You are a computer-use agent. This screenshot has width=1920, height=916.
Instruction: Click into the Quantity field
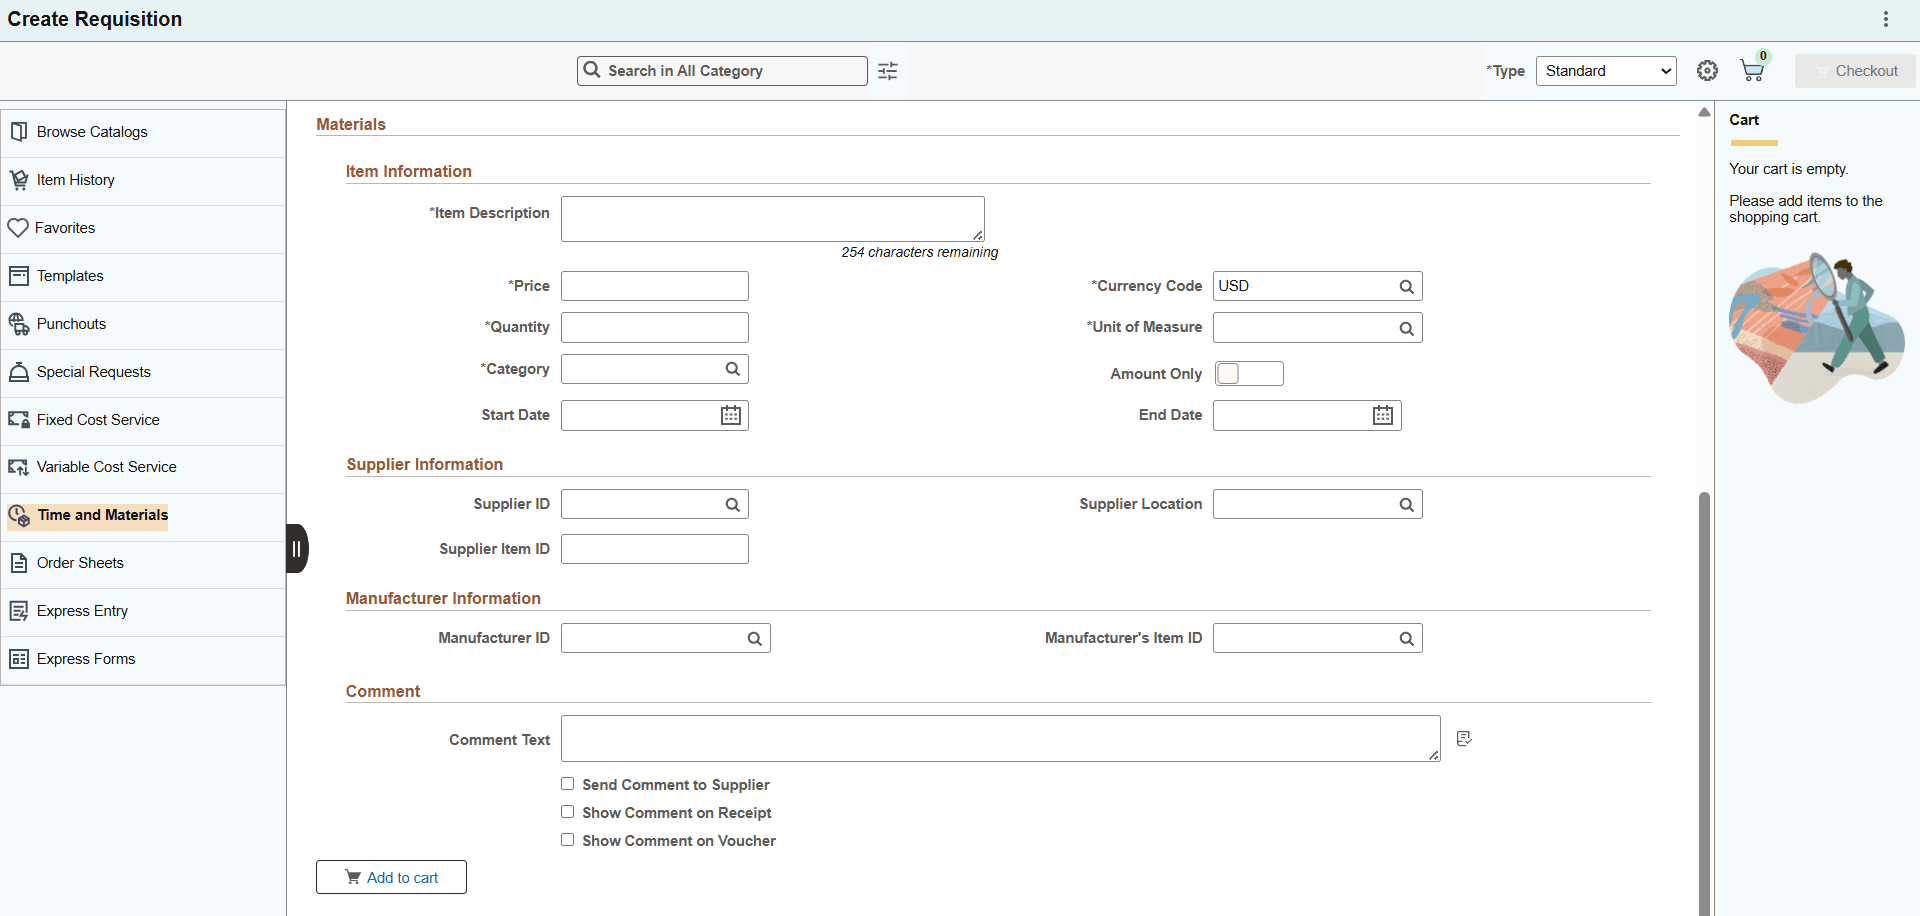(655, 327)
